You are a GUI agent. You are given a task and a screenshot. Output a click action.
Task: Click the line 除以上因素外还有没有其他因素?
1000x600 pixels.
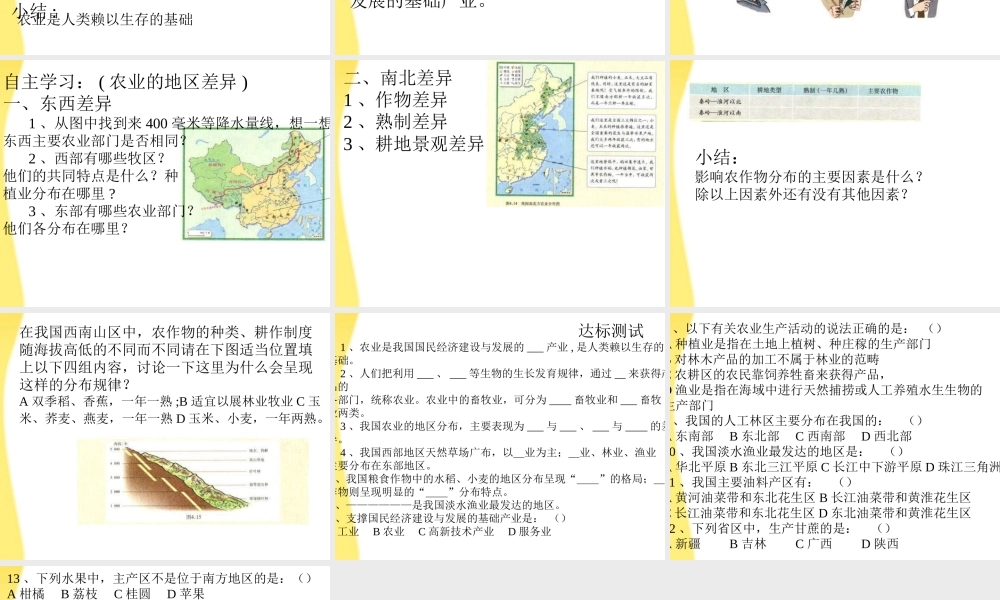[802, 194]
